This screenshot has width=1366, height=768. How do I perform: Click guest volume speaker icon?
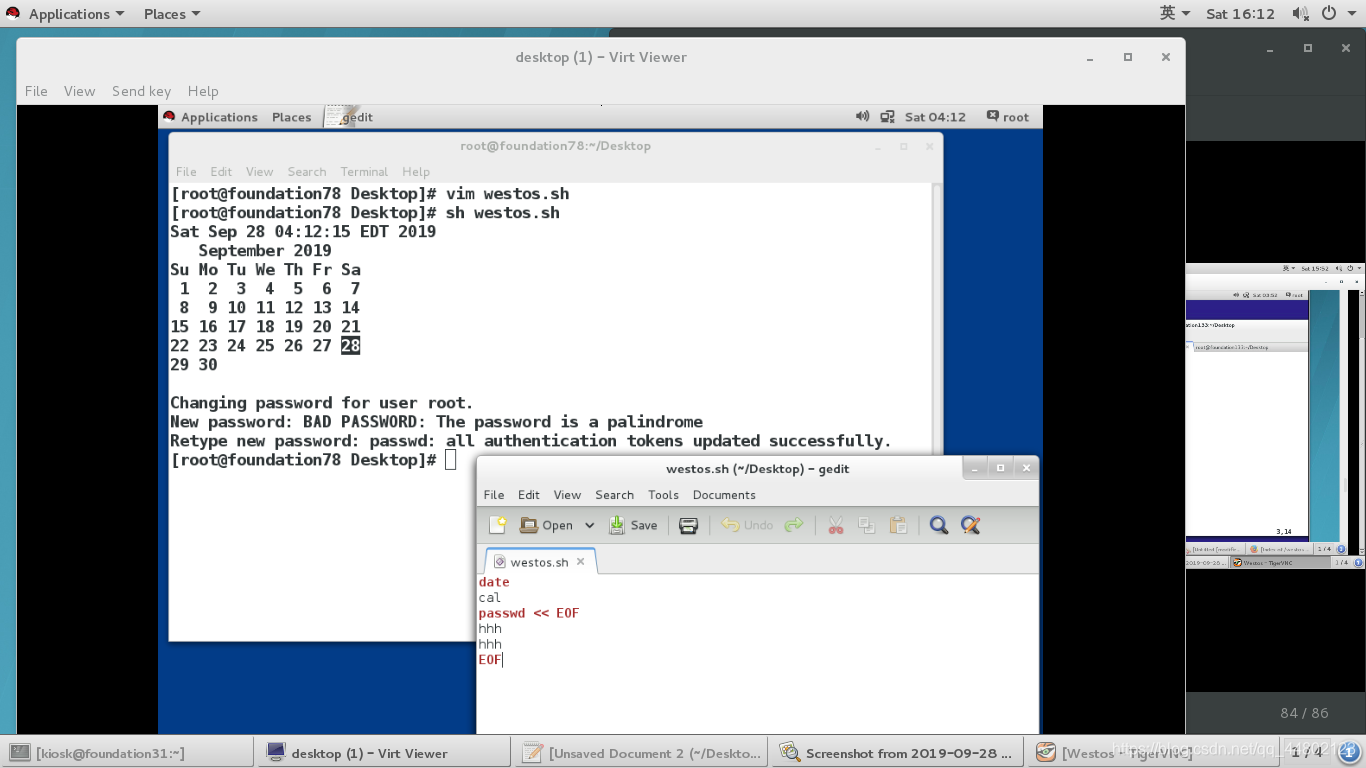coord(862,117)
